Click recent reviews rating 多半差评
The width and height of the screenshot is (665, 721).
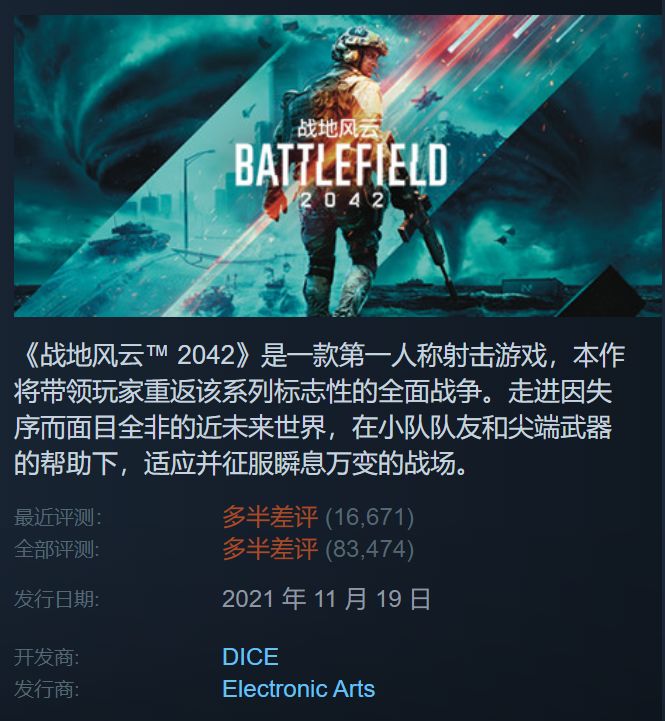coord(270,517)
